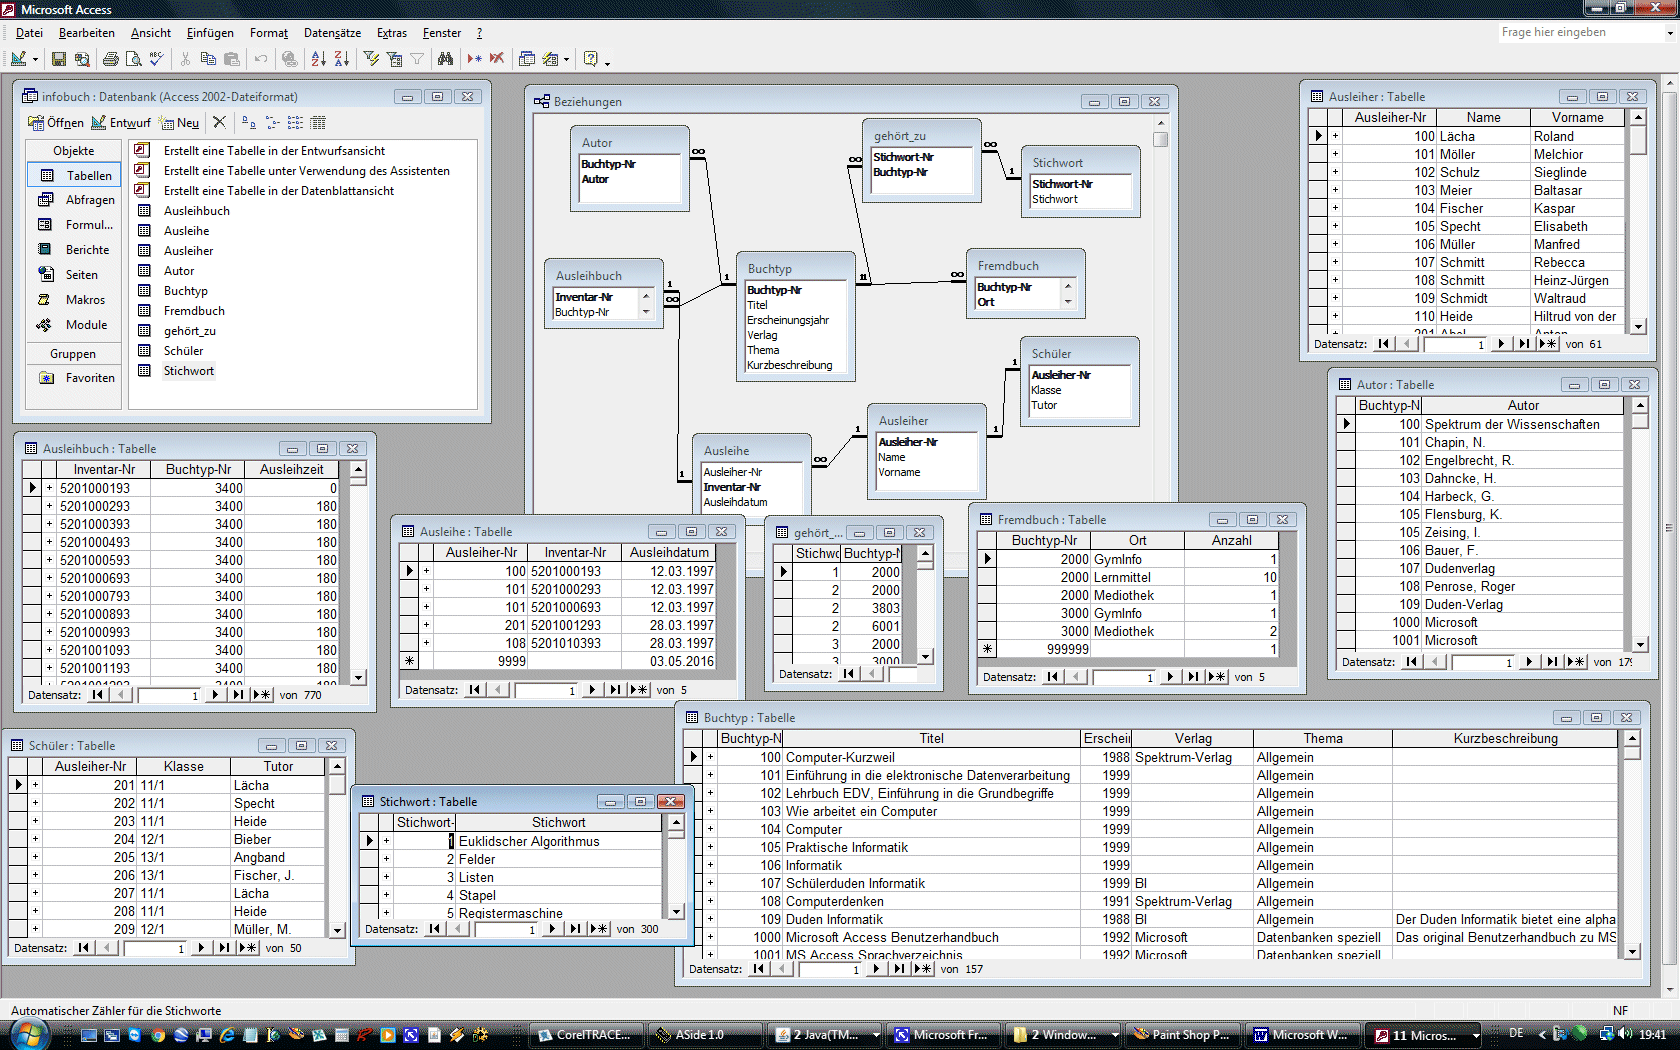Viewport: 1680px width, 1050px height.
Task: Click down arrow of Buchtyp table scrollbar
Action: pyautogui.click(x=1632, y=952)
